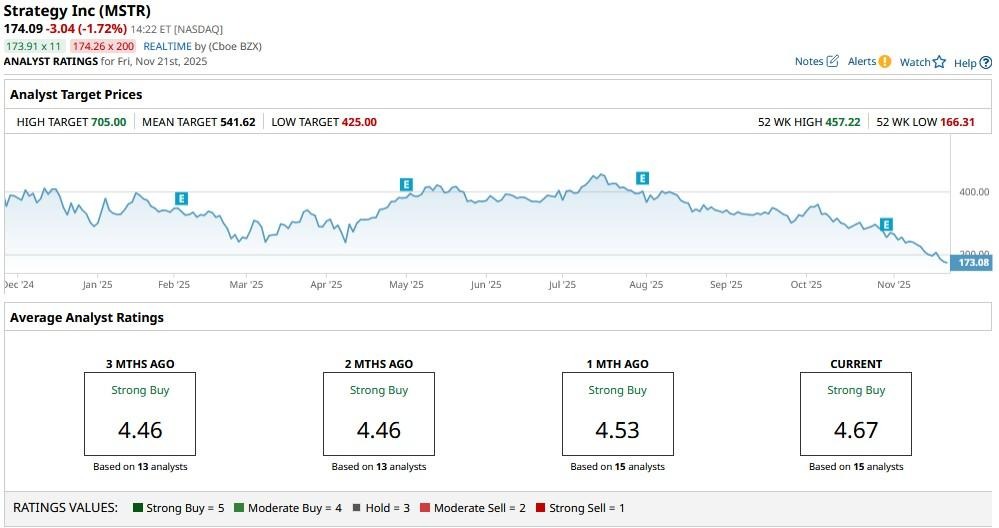Image resolution: width=999 pixels, height=528 pixels.
Task: Click the 173.08 current price label on chart
Action: [x=972, y=262]
